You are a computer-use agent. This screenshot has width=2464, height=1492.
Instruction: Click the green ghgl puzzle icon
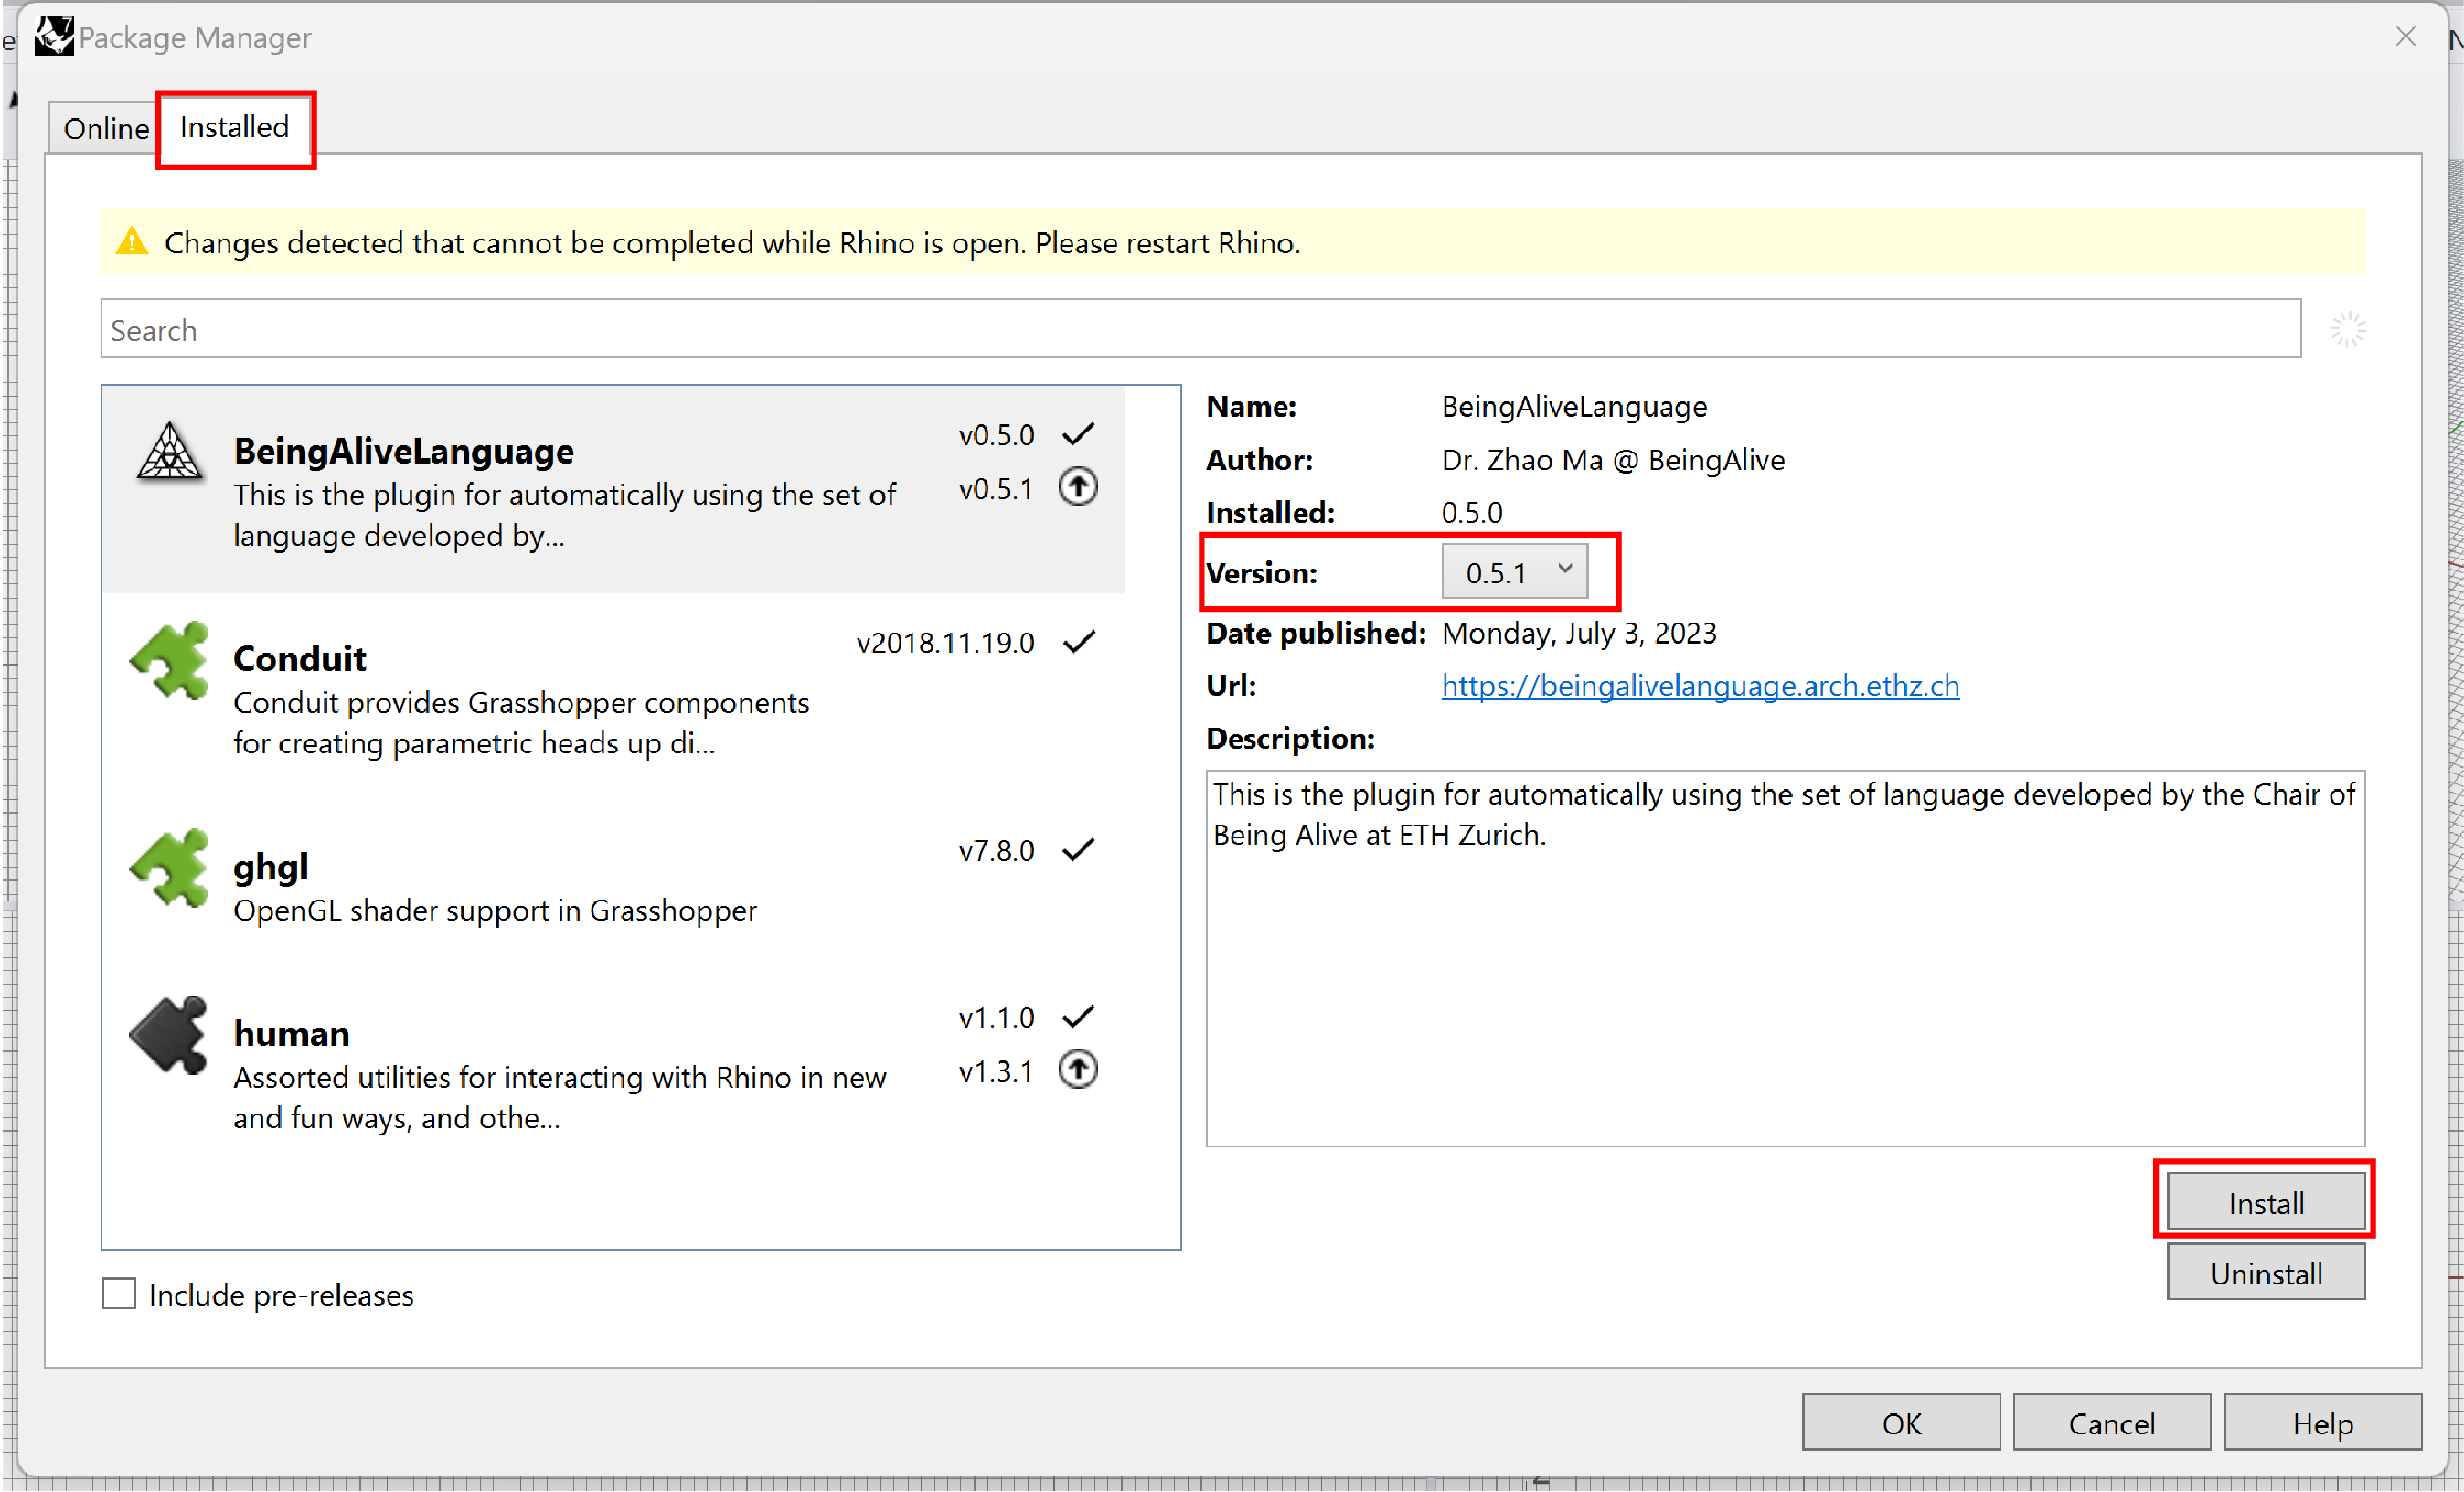pyautogui.click(x=170, y=868)
